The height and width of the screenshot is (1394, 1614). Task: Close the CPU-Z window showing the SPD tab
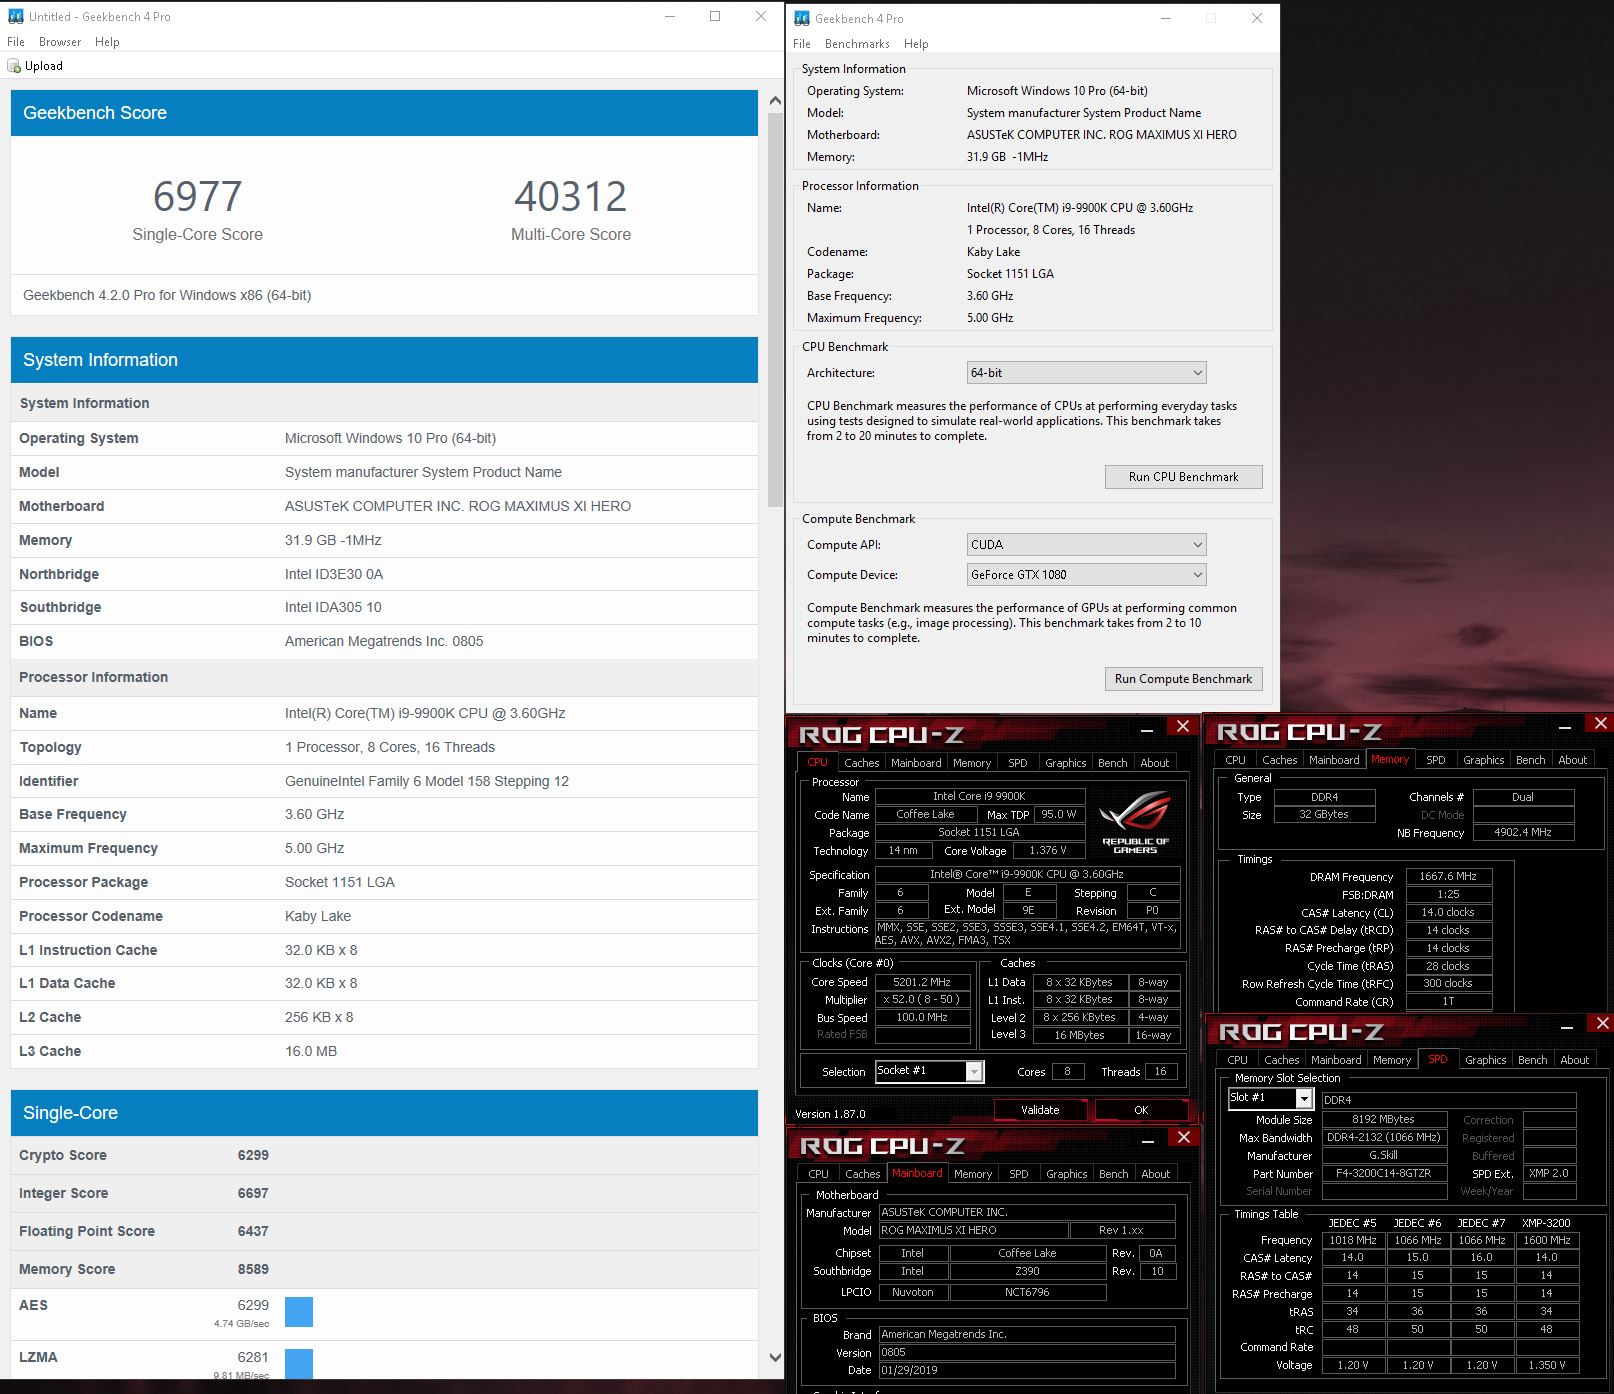1603,1023
